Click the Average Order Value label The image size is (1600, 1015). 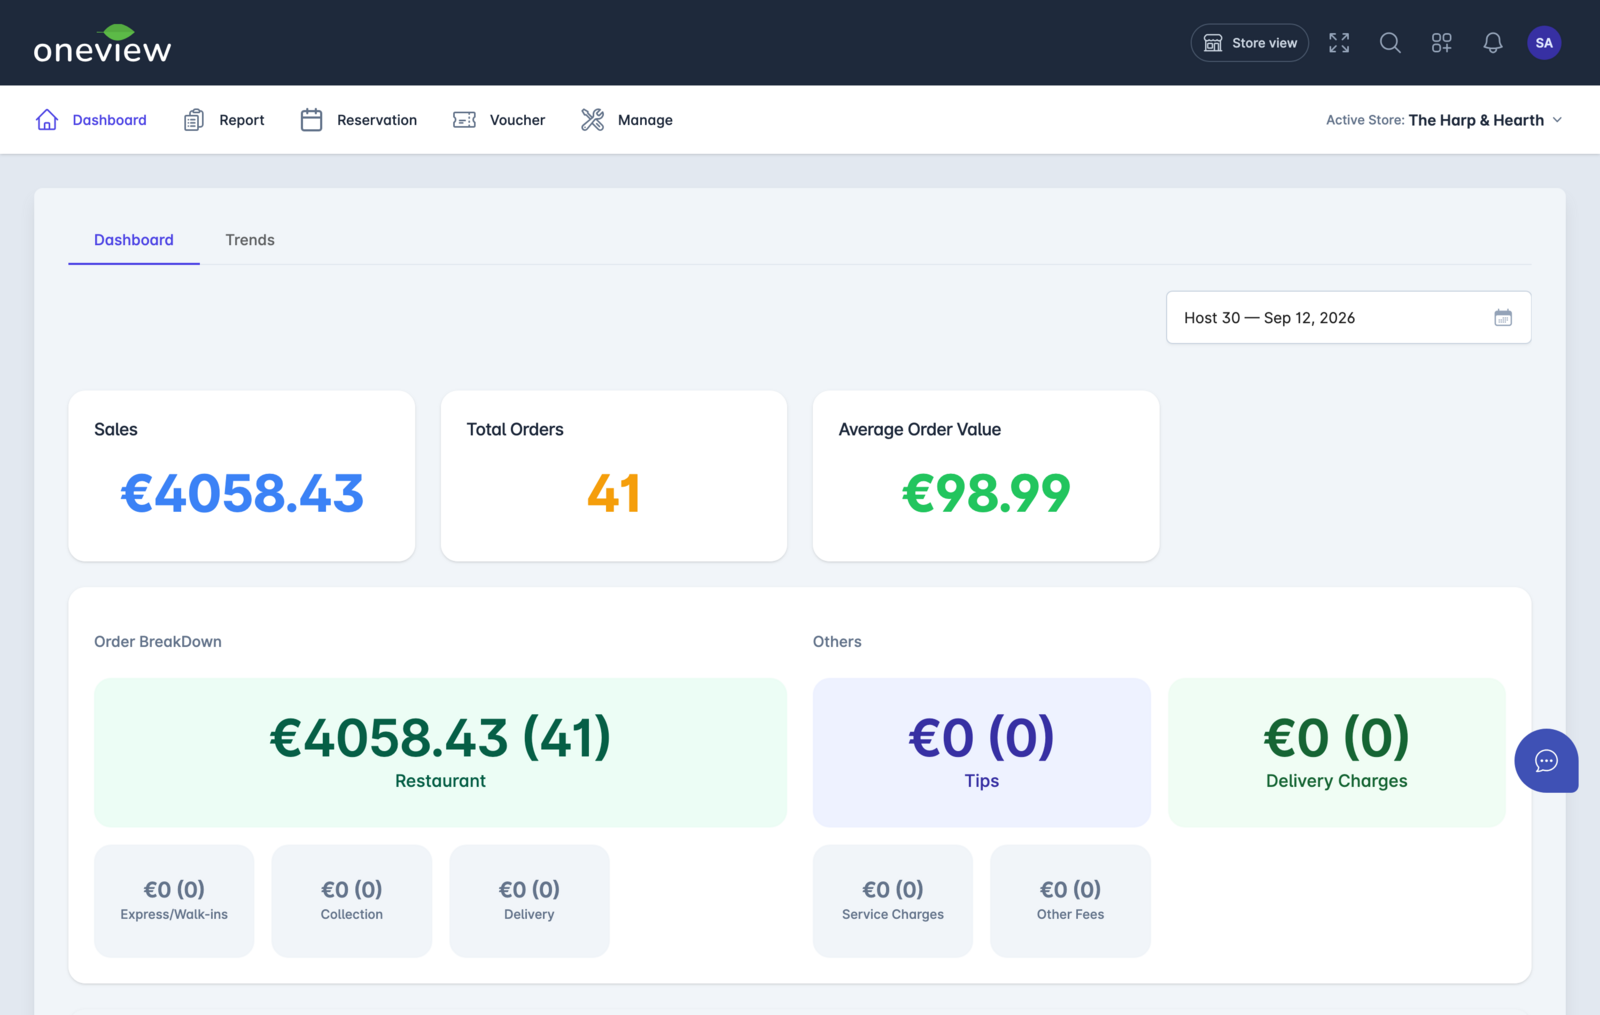[919, 429]
